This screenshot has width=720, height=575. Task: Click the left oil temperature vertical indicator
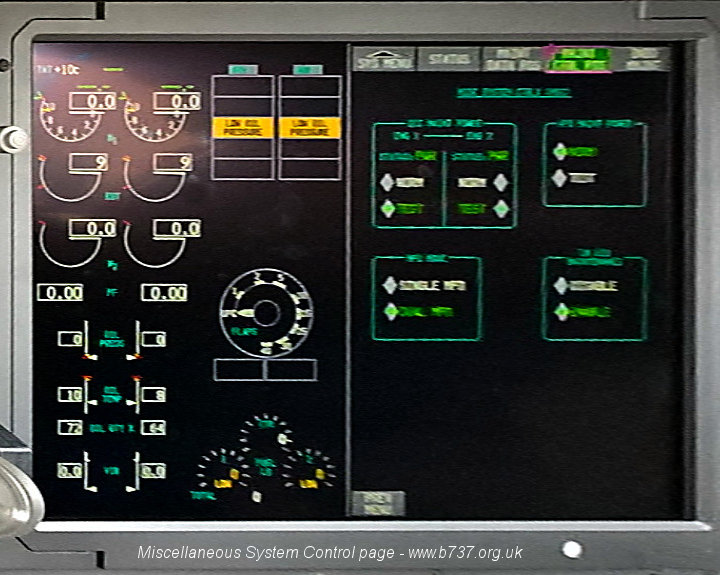tap(86, 395)
